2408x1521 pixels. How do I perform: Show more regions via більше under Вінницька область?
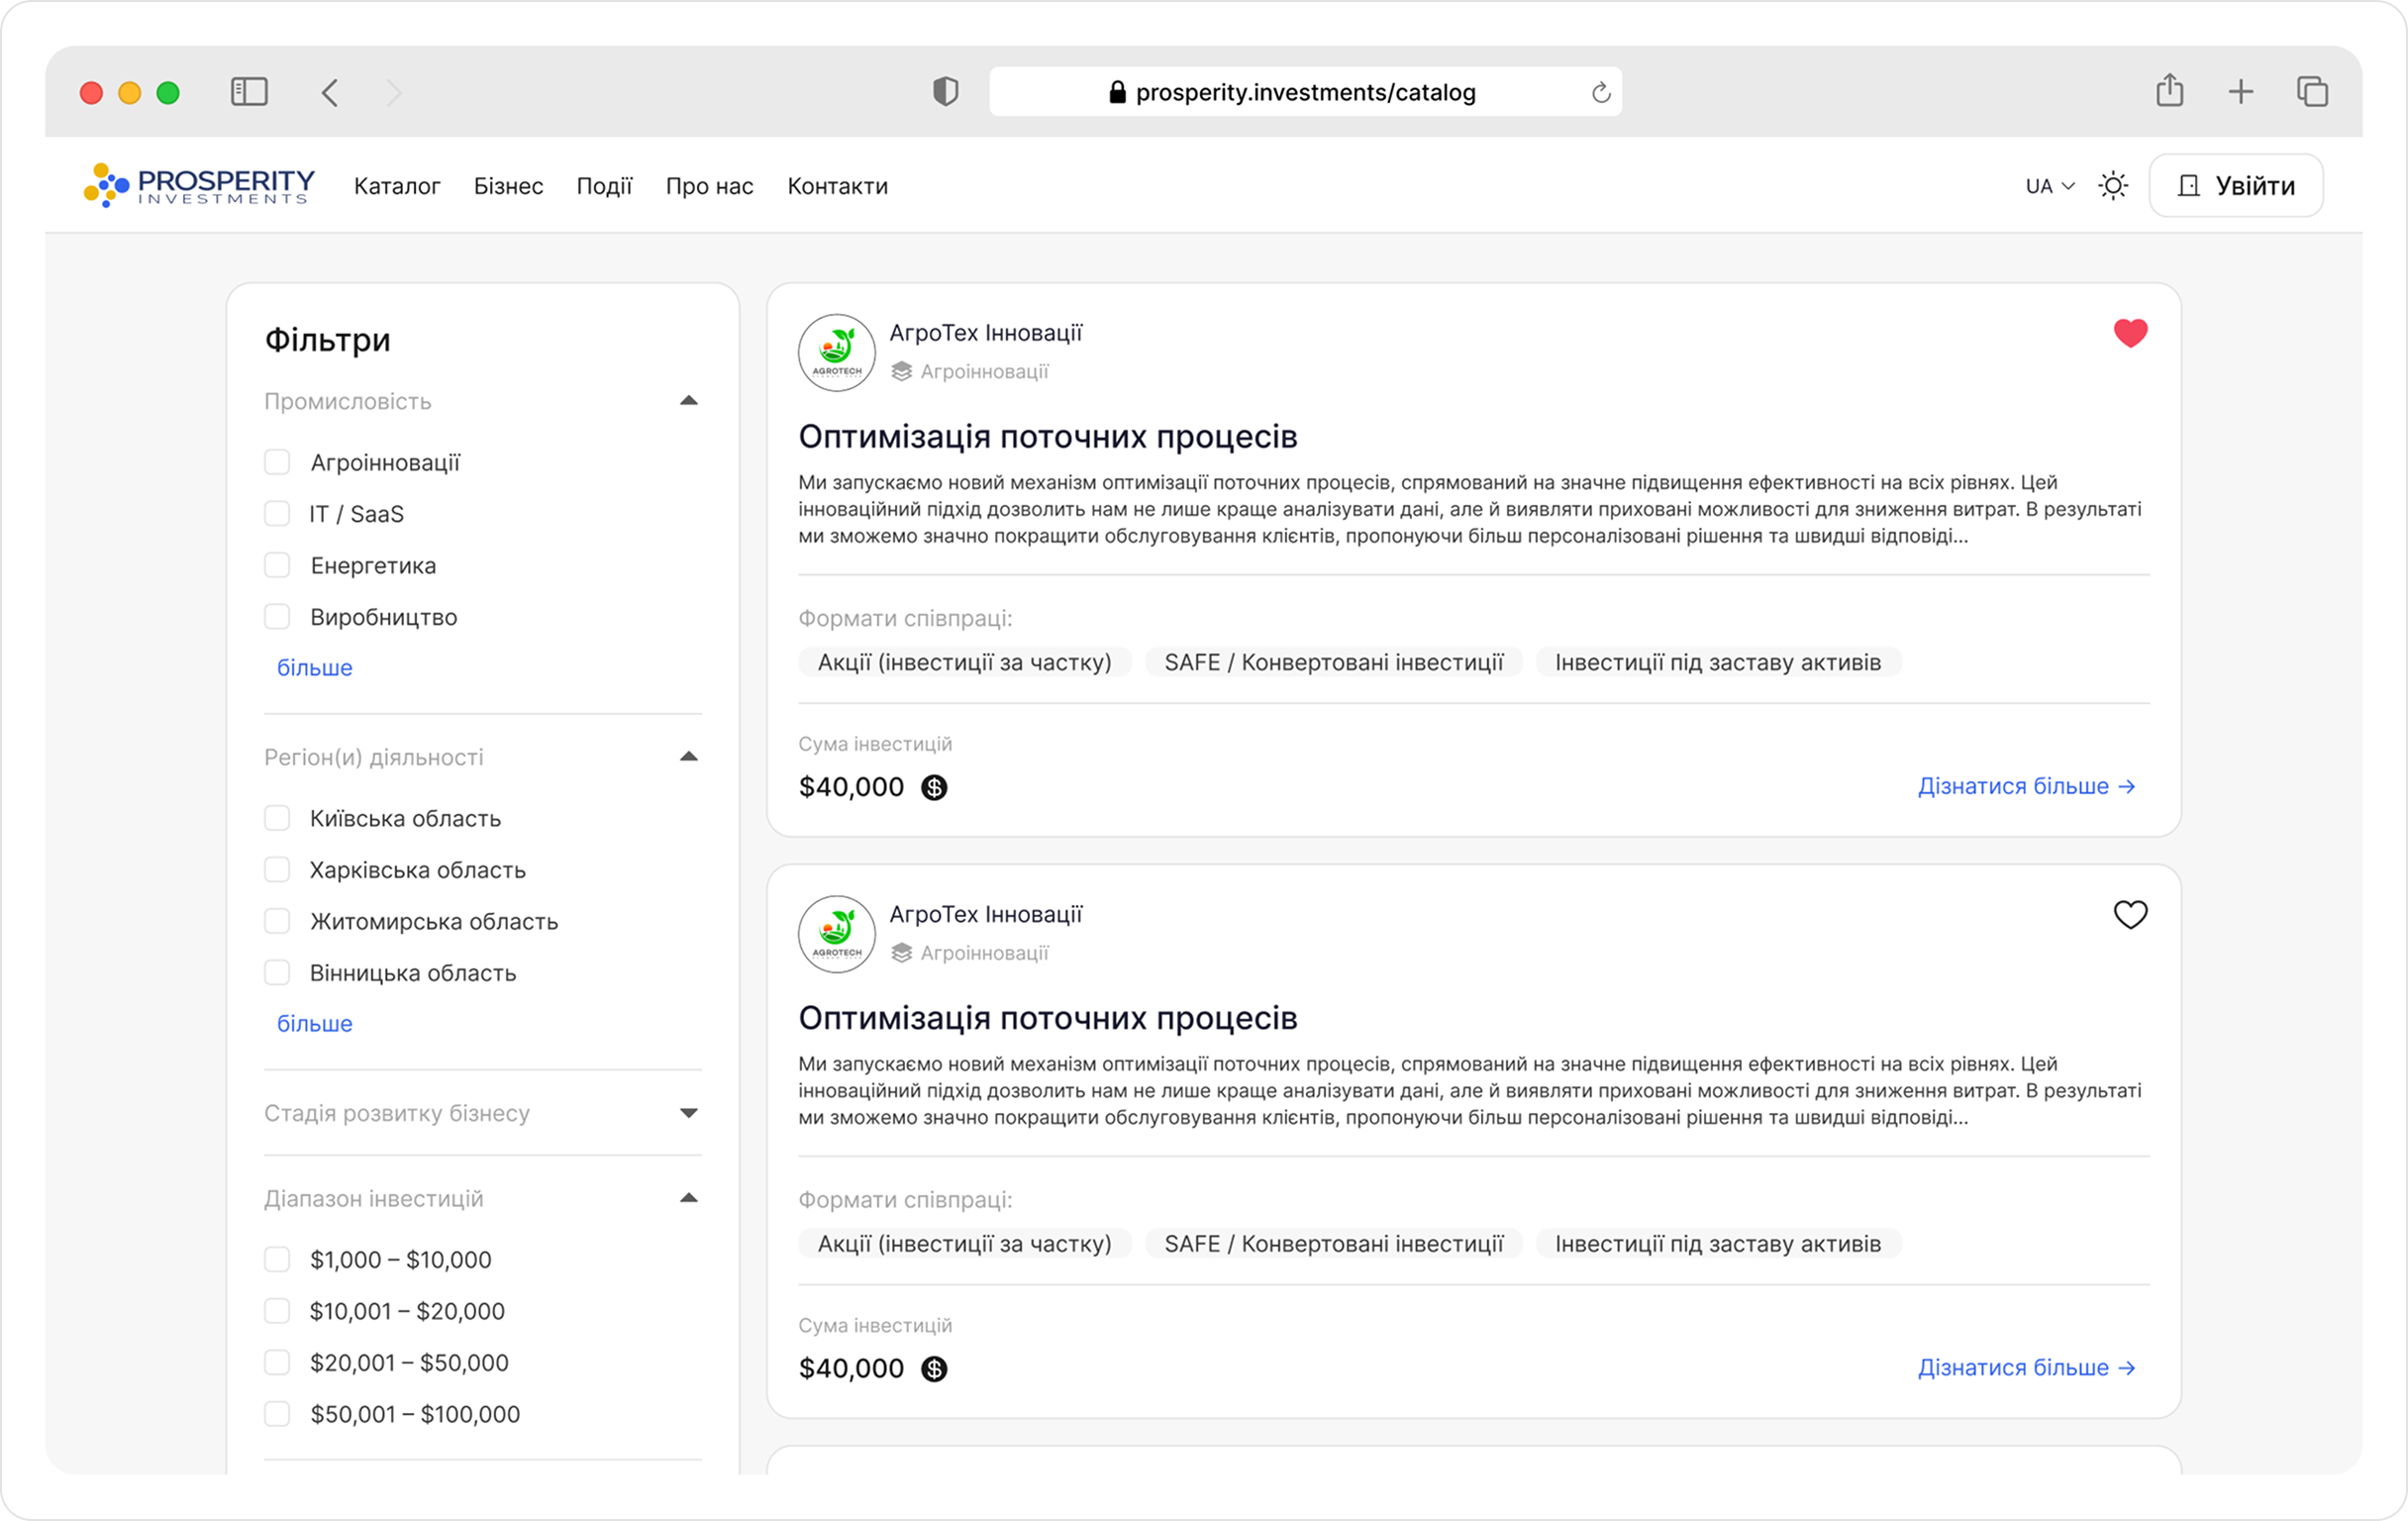coord(314,1023)
